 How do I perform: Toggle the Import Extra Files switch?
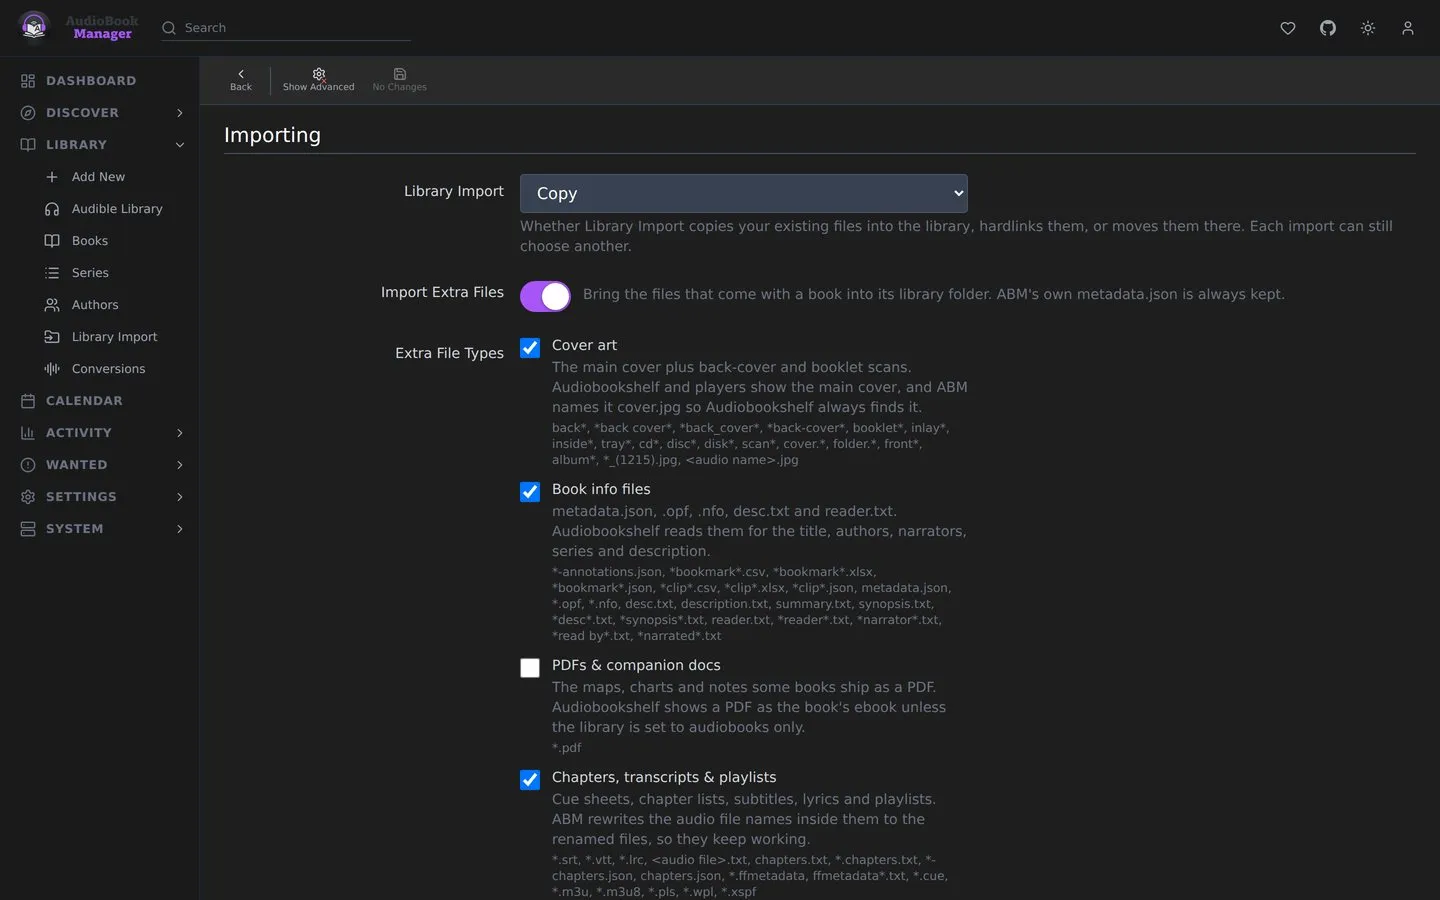pos(545,296)
